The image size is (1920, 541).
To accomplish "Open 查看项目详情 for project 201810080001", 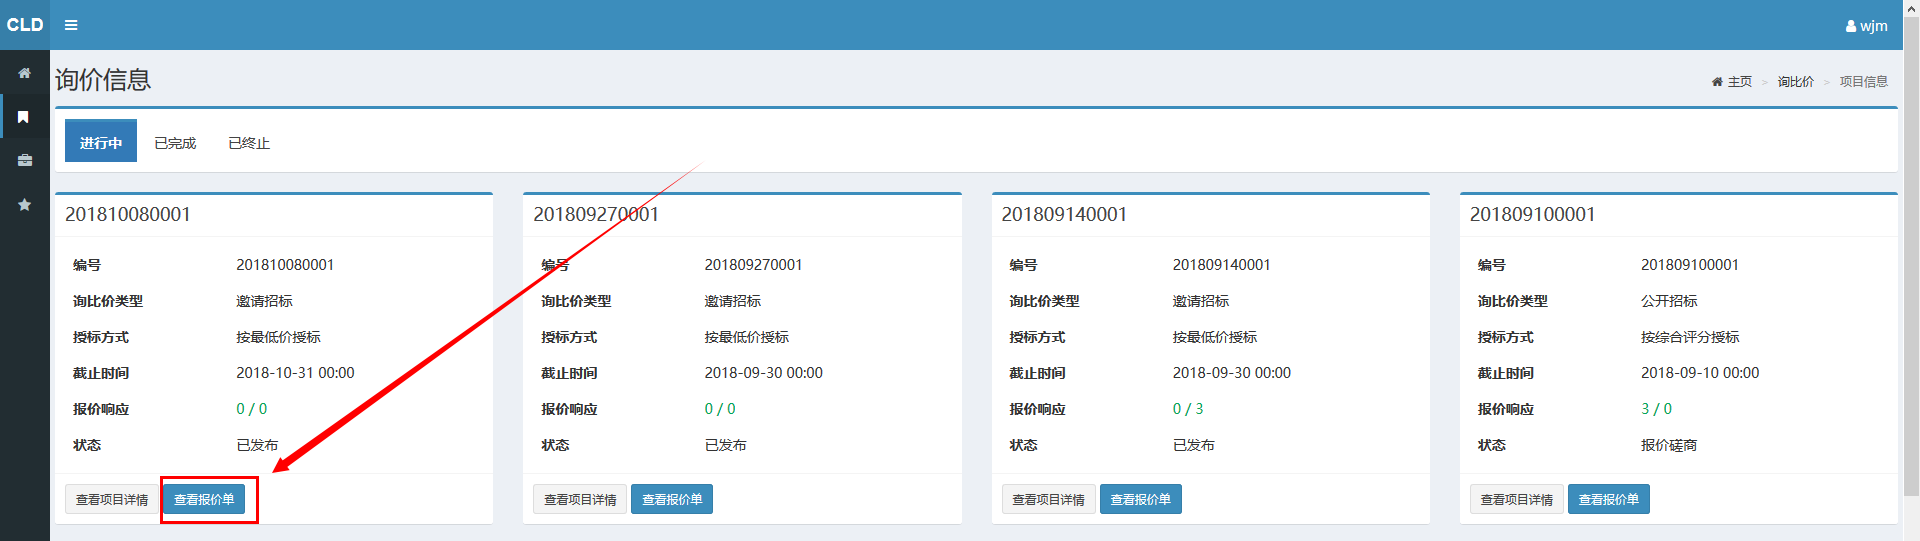I will point(112,499).
